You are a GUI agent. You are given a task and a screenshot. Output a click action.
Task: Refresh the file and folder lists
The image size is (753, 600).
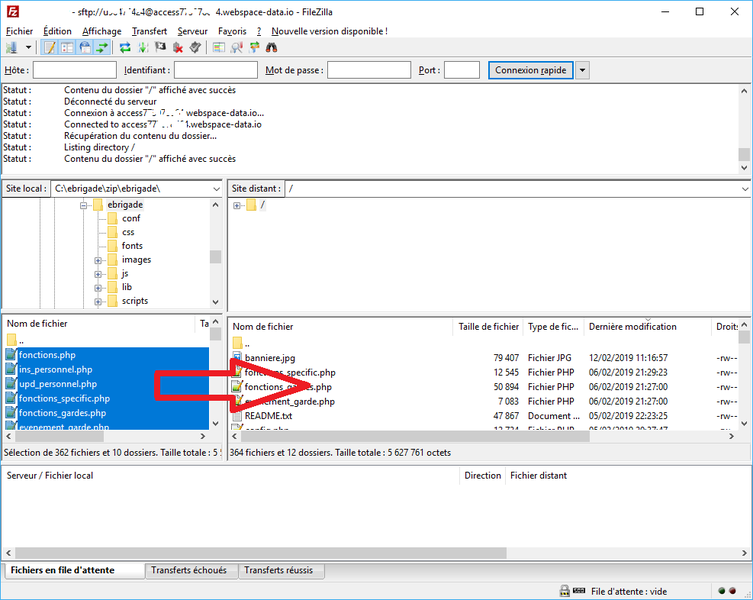(x=125, y=48)
